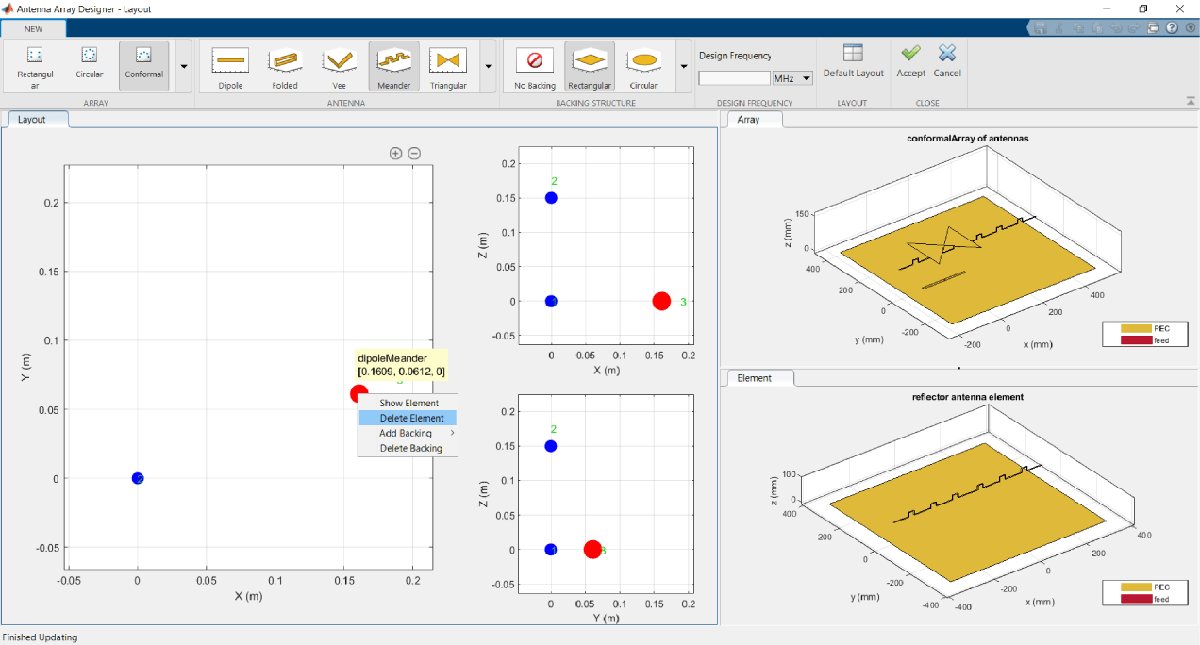This screenshot has height=645, width=1200.
Task: Expand the Antenna gallery dropdown arrow
Action: [488, 66]
